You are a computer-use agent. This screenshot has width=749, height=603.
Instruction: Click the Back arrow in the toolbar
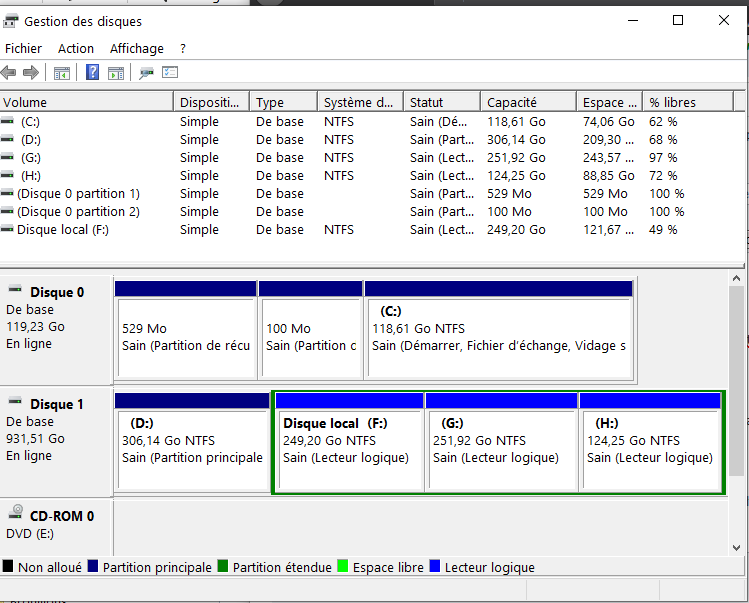(x=9, y=73)
